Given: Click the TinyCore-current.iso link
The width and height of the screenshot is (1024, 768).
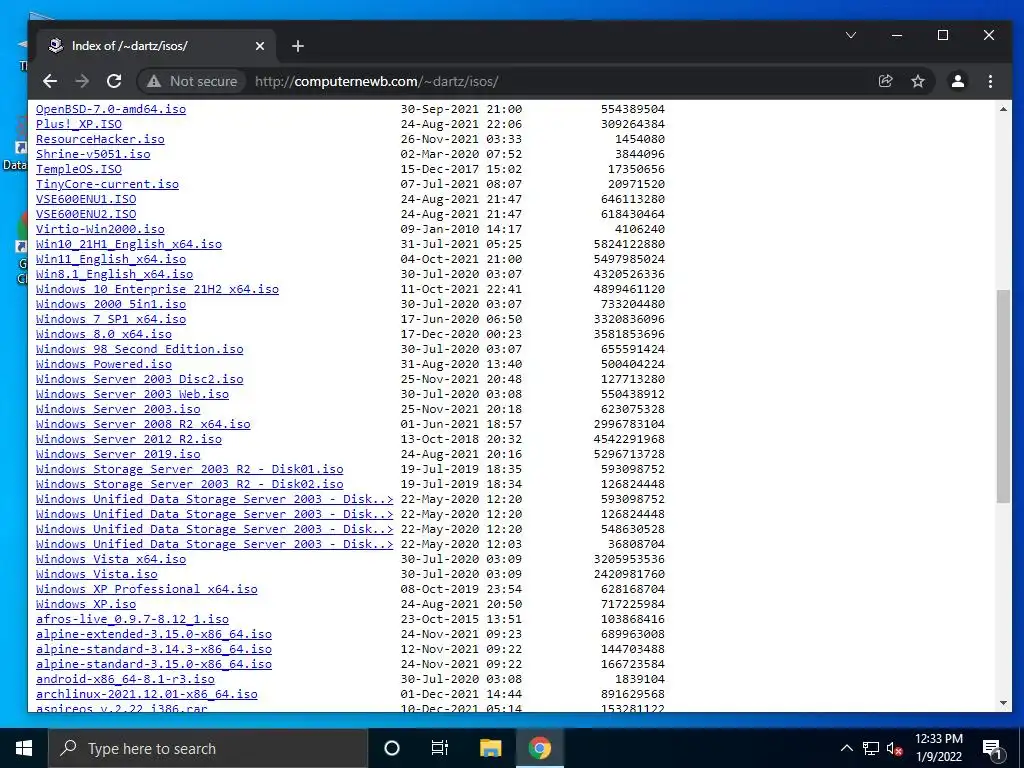Looking at the screenshot, I should point(107,184).
